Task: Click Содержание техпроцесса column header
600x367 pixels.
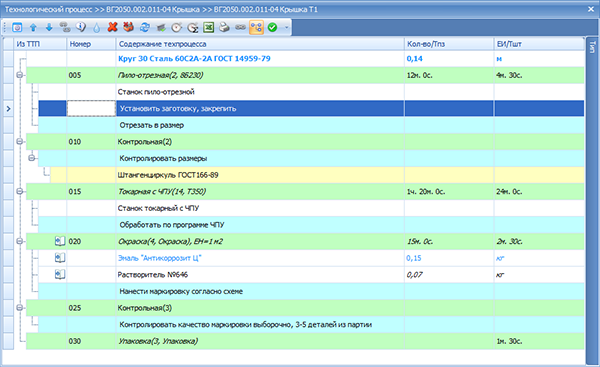Action: 260,44
